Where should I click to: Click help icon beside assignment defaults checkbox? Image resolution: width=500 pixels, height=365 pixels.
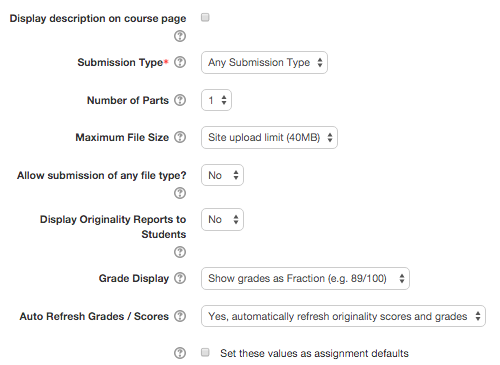pos(180,353)
